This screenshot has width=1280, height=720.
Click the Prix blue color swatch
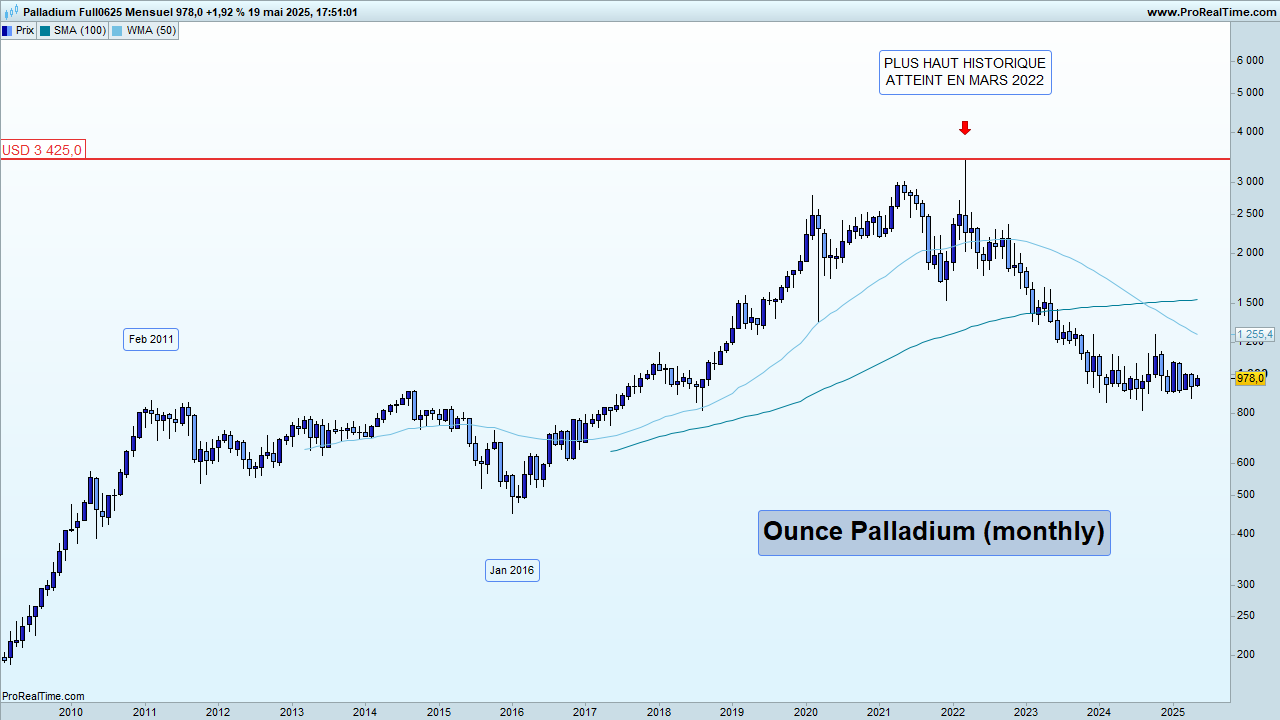click(x=7, y=30)
